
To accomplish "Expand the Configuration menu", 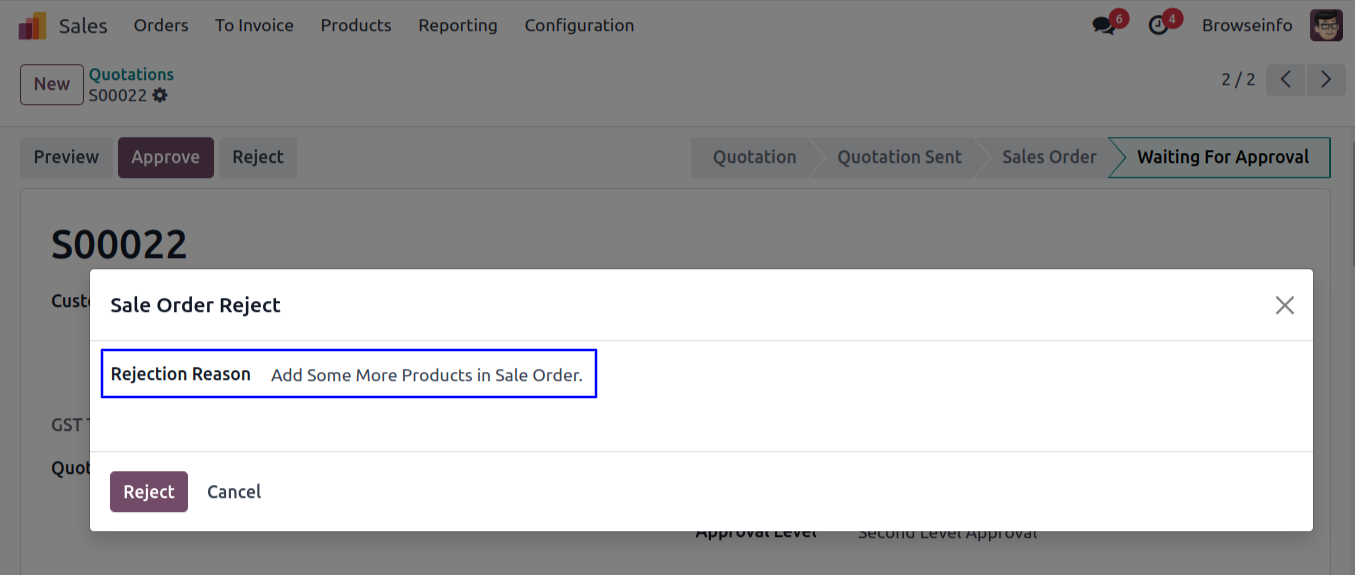I will 579,26.
